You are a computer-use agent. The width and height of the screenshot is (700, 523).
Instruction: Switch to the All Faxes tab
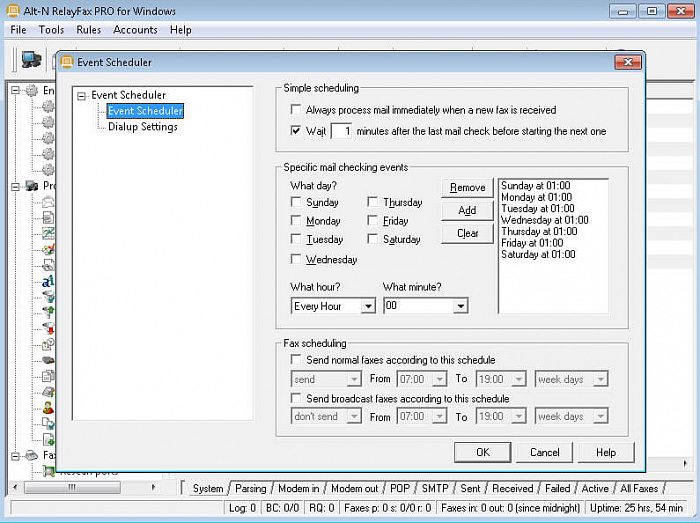639,489
